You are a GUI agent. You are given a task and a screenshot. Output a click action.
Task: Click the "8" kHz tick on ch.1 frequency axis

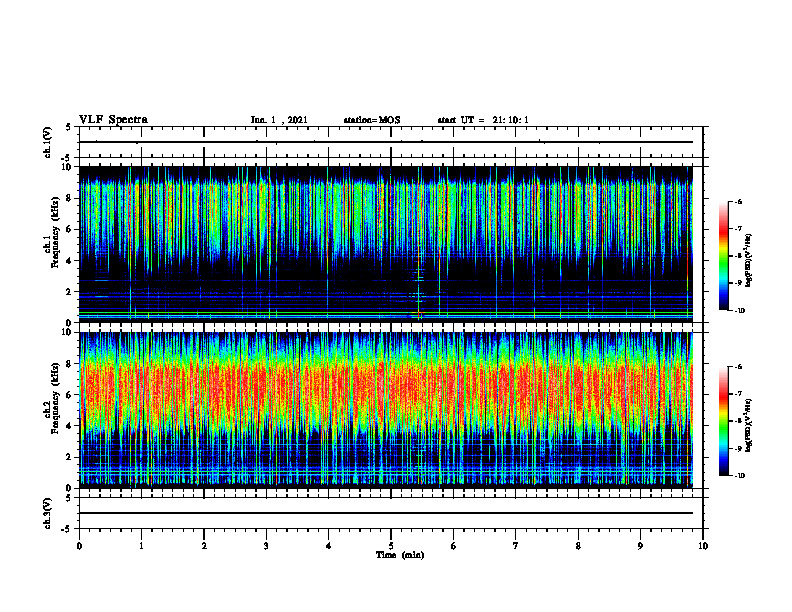tap(70, 198)
